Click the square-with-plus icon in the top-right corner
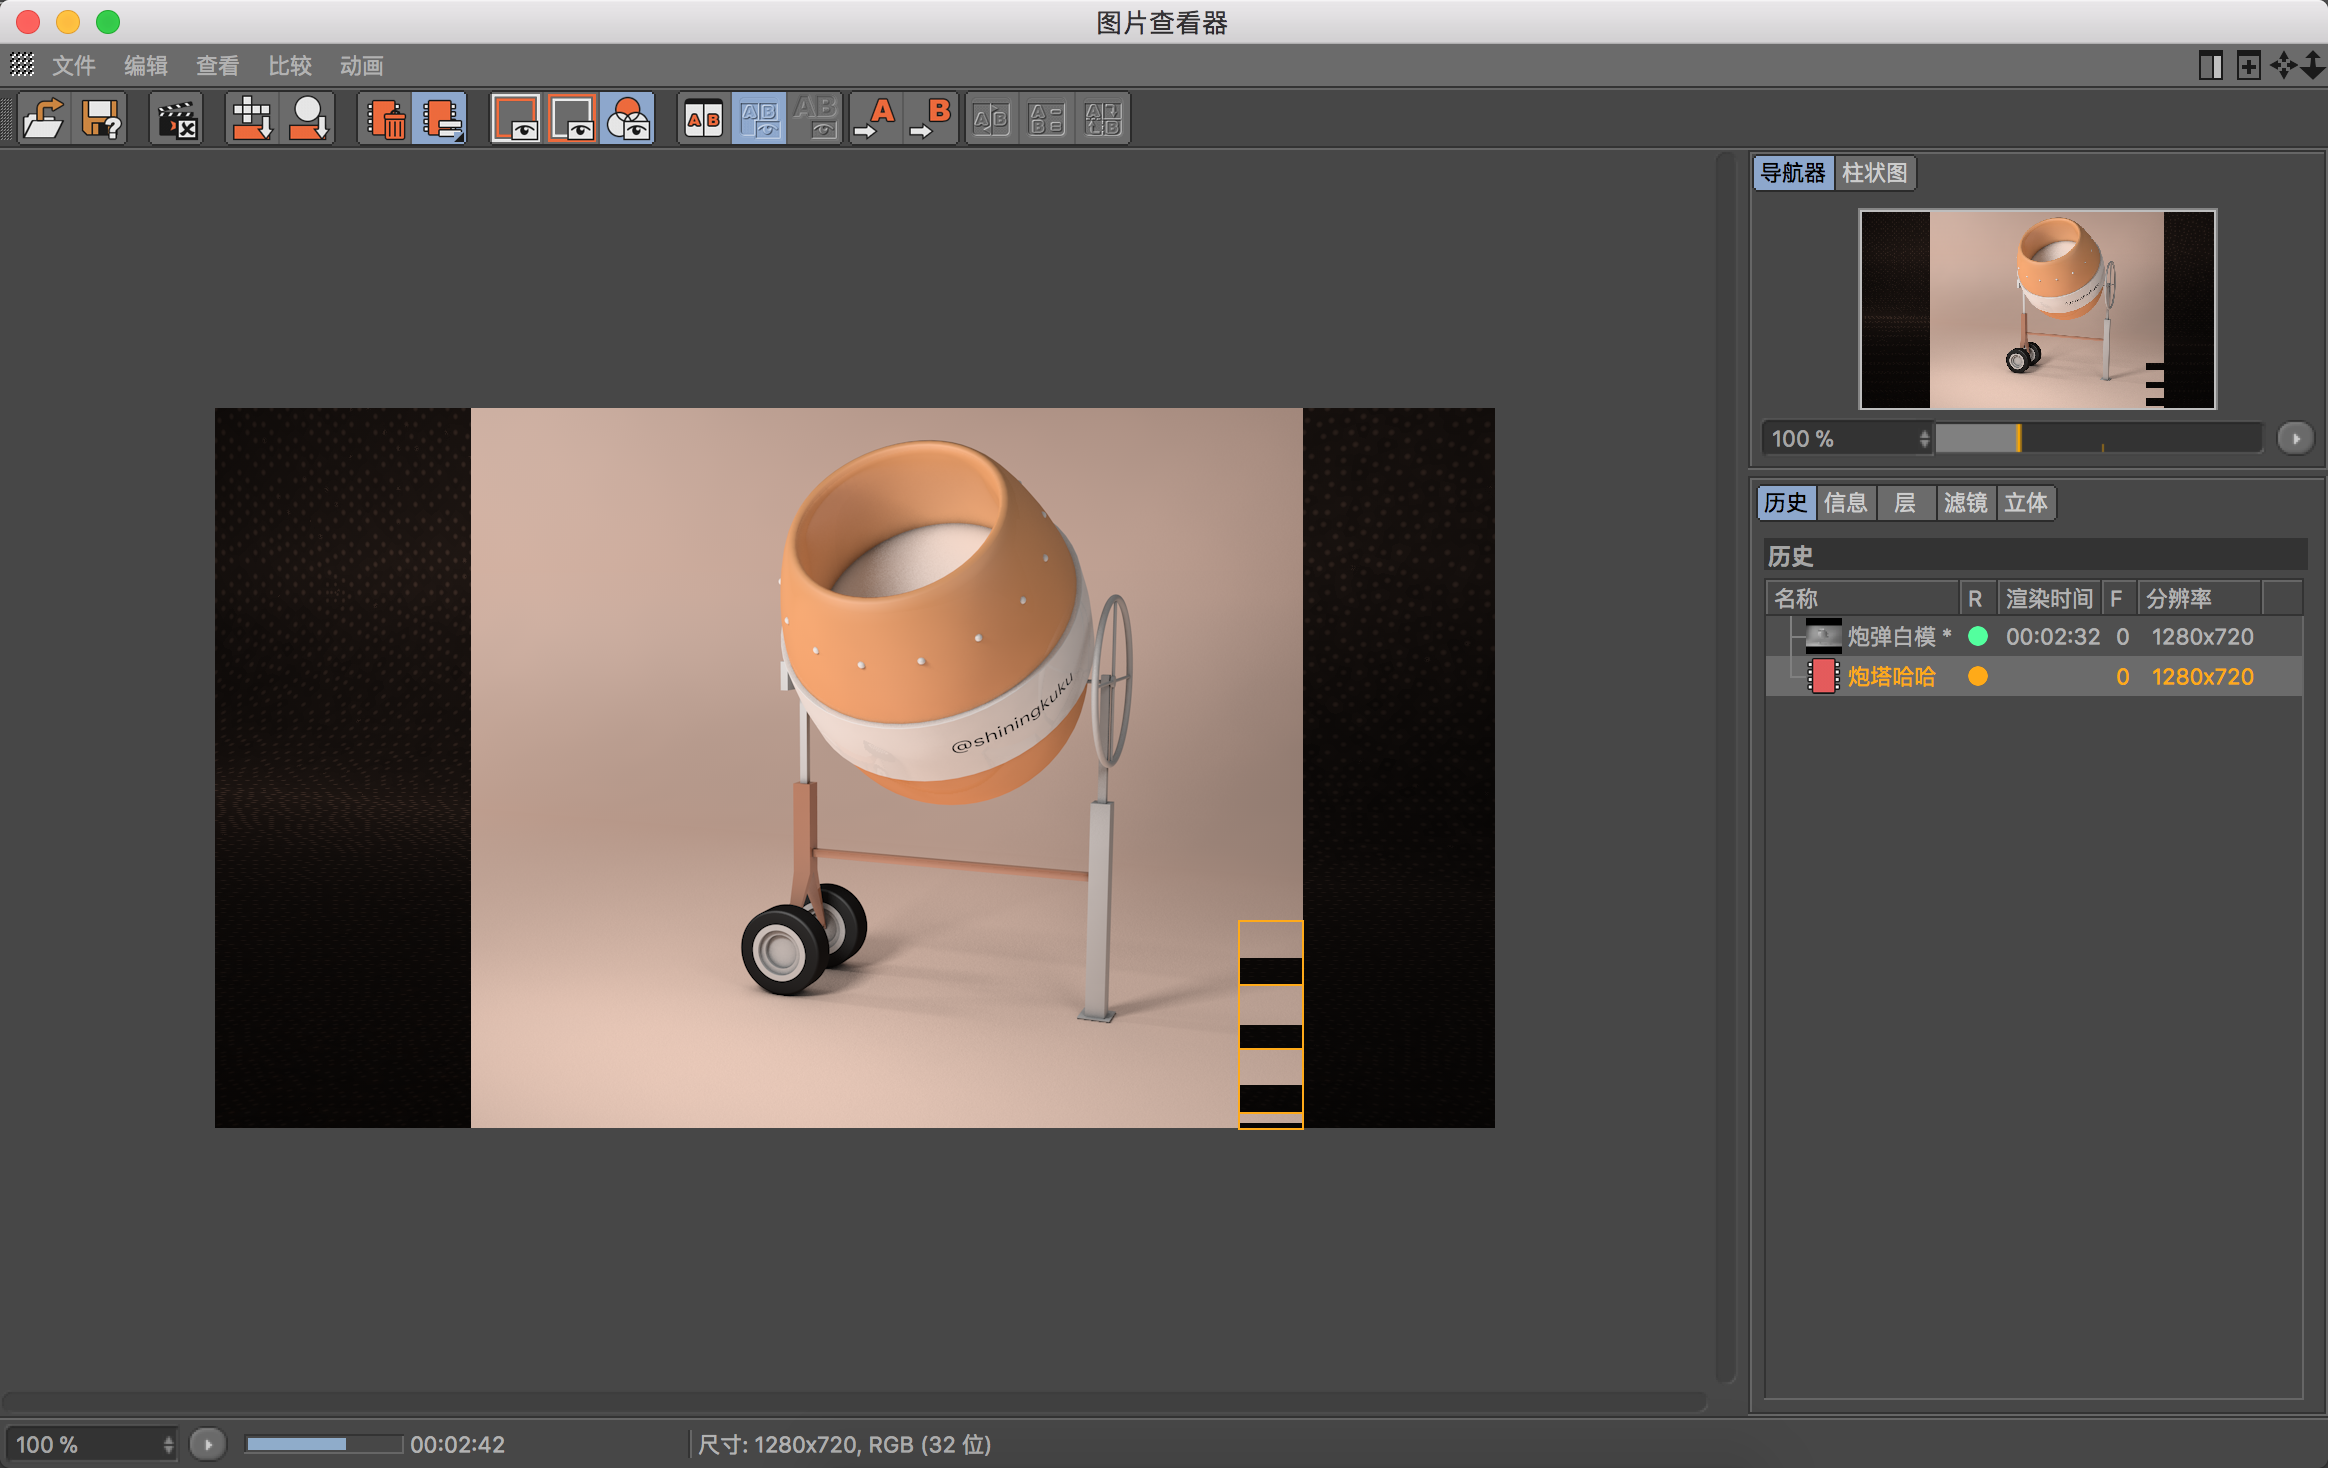2328x1468 pixels. pyautogui.click(x=2248, y=66)
